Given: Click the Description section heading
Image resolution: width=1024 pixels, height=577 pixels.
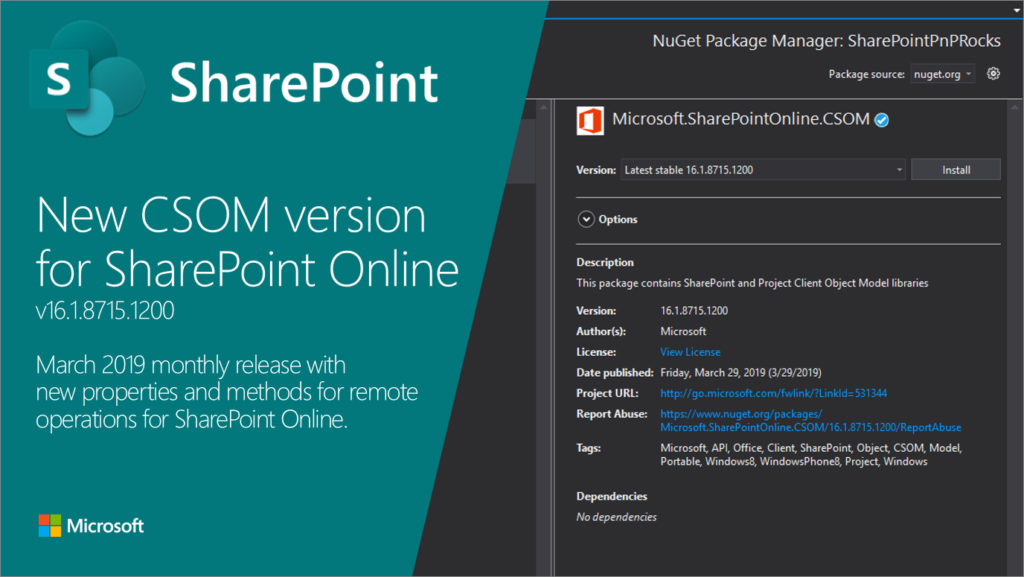Looking at the screenshot, I should point(605,262).
